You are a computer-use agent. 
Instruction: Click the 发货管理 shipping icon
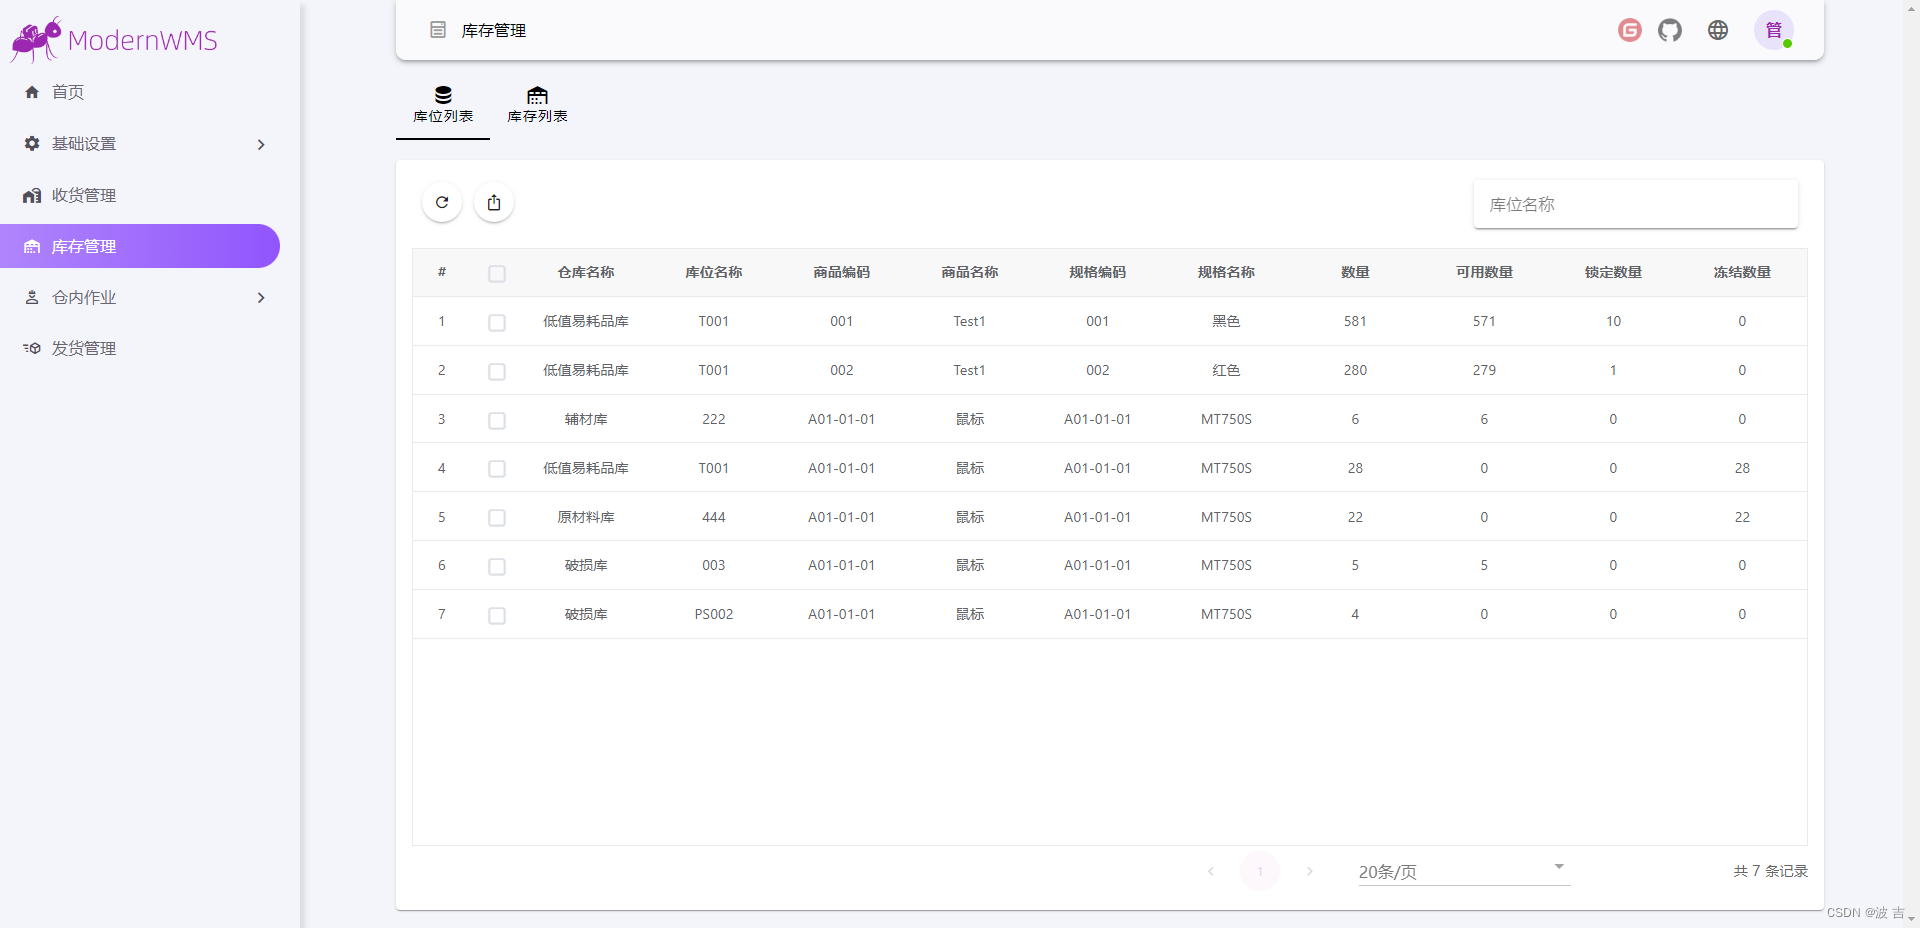click(x=32, y=348)
